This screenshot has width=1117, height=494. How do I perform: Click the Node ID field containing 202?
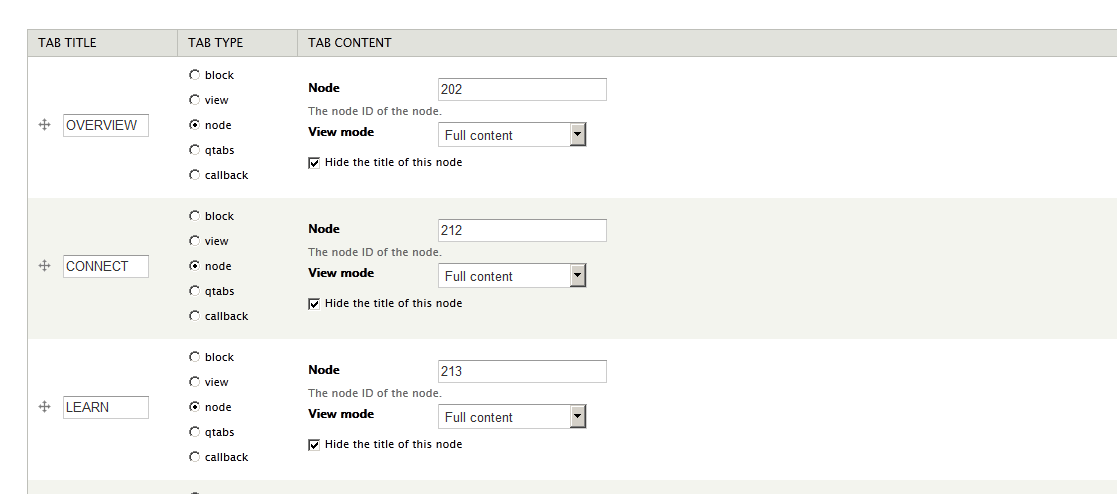(522, 89)
